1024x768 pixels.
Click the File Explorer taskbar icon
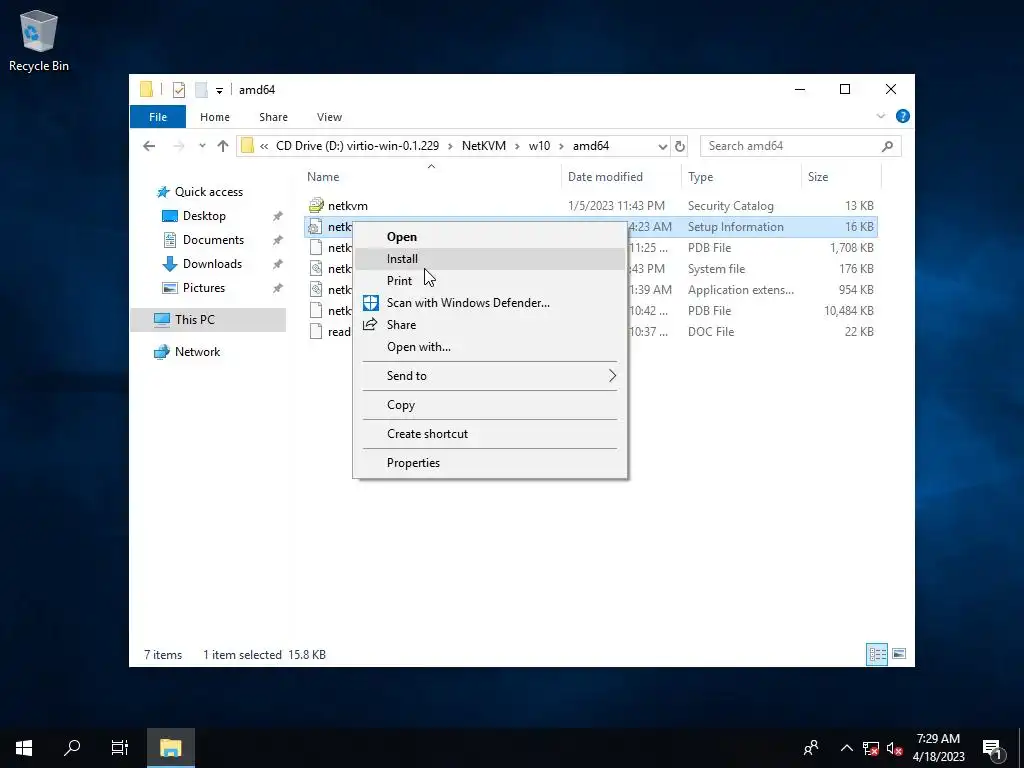click(x=170, y=748)
